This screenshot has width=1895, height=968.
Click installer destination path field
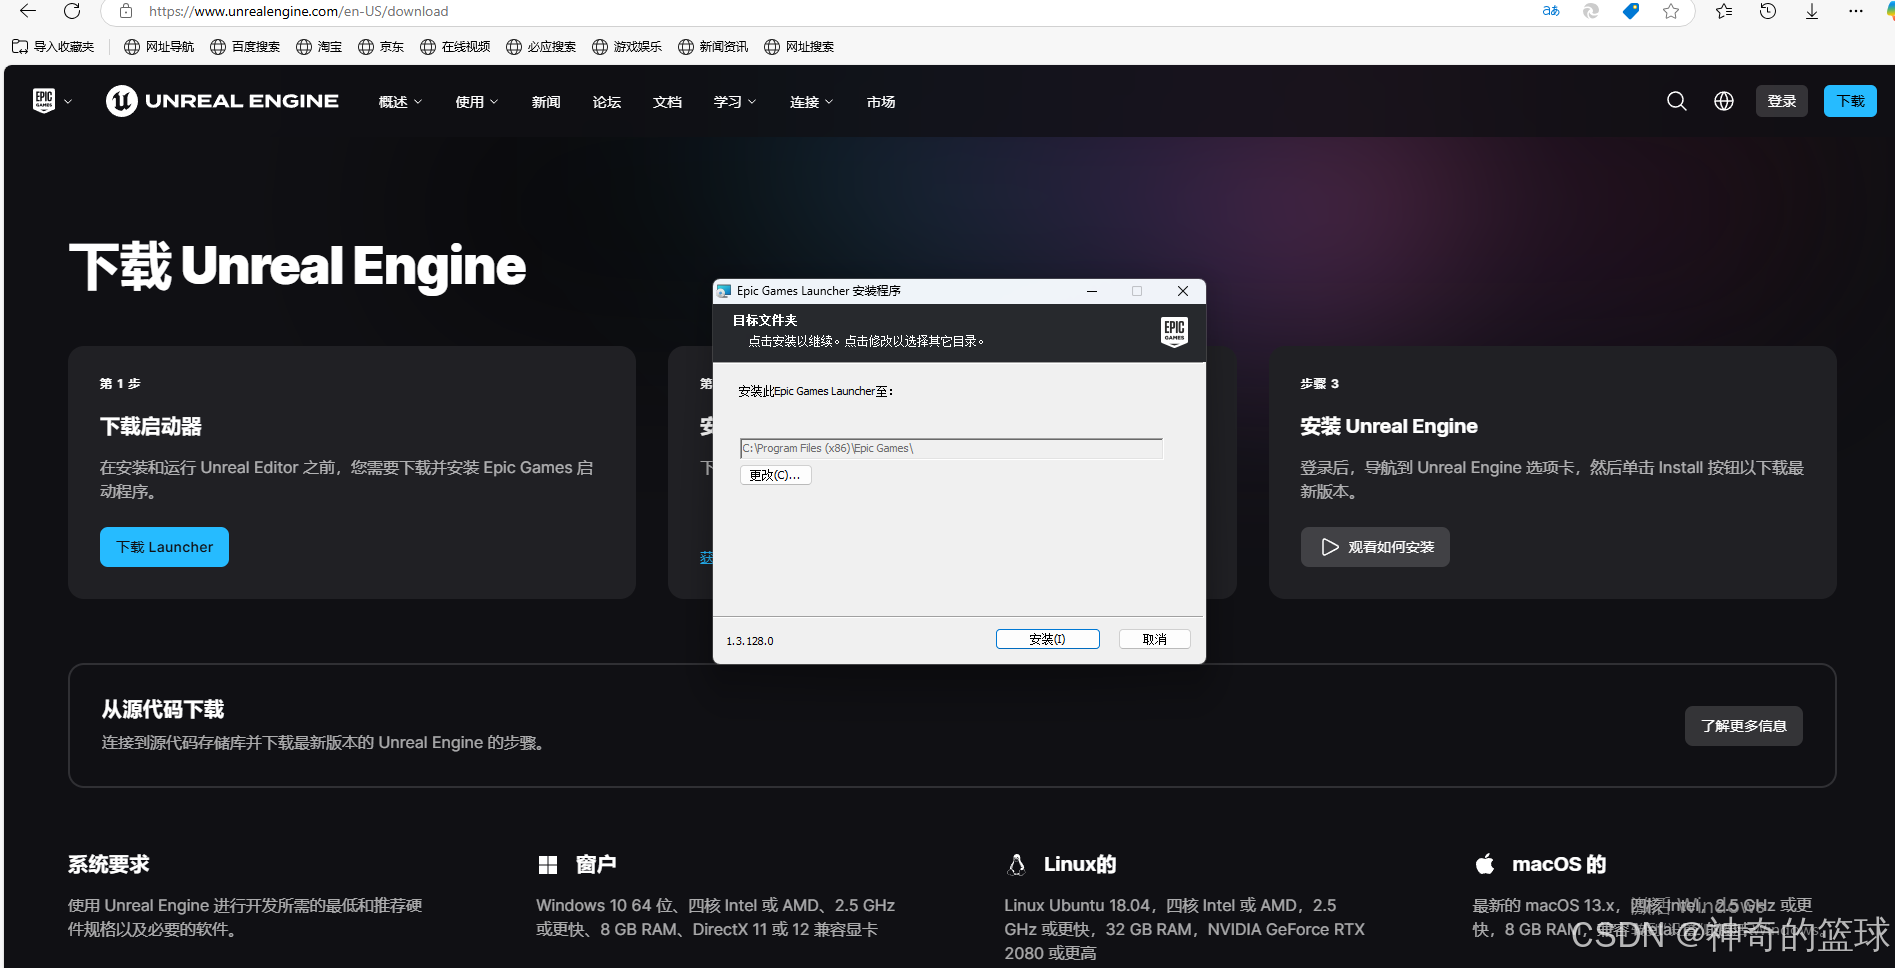click(x=951, y=448)
